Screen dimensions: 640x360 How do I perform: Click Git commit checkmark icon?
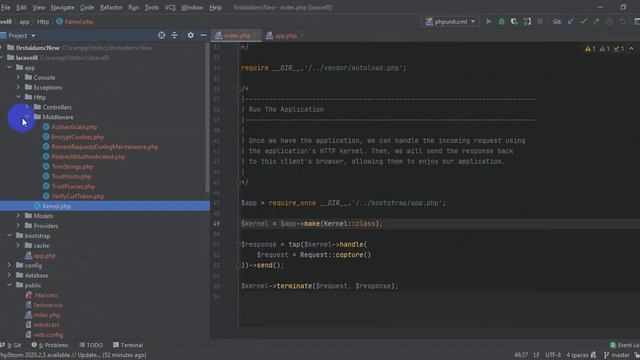(584, 22)
